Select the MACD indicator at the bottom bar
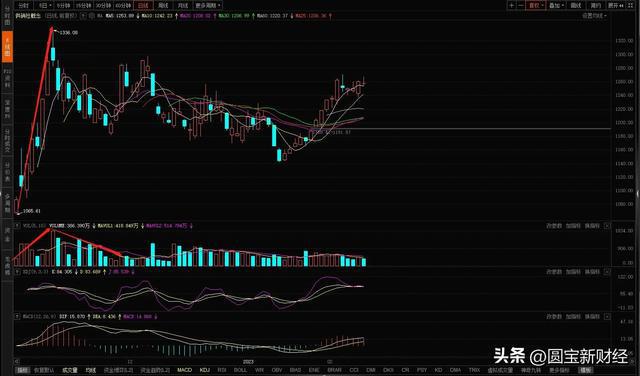The width and height of the screenshot is (640, 376). (x=184, y=370)
